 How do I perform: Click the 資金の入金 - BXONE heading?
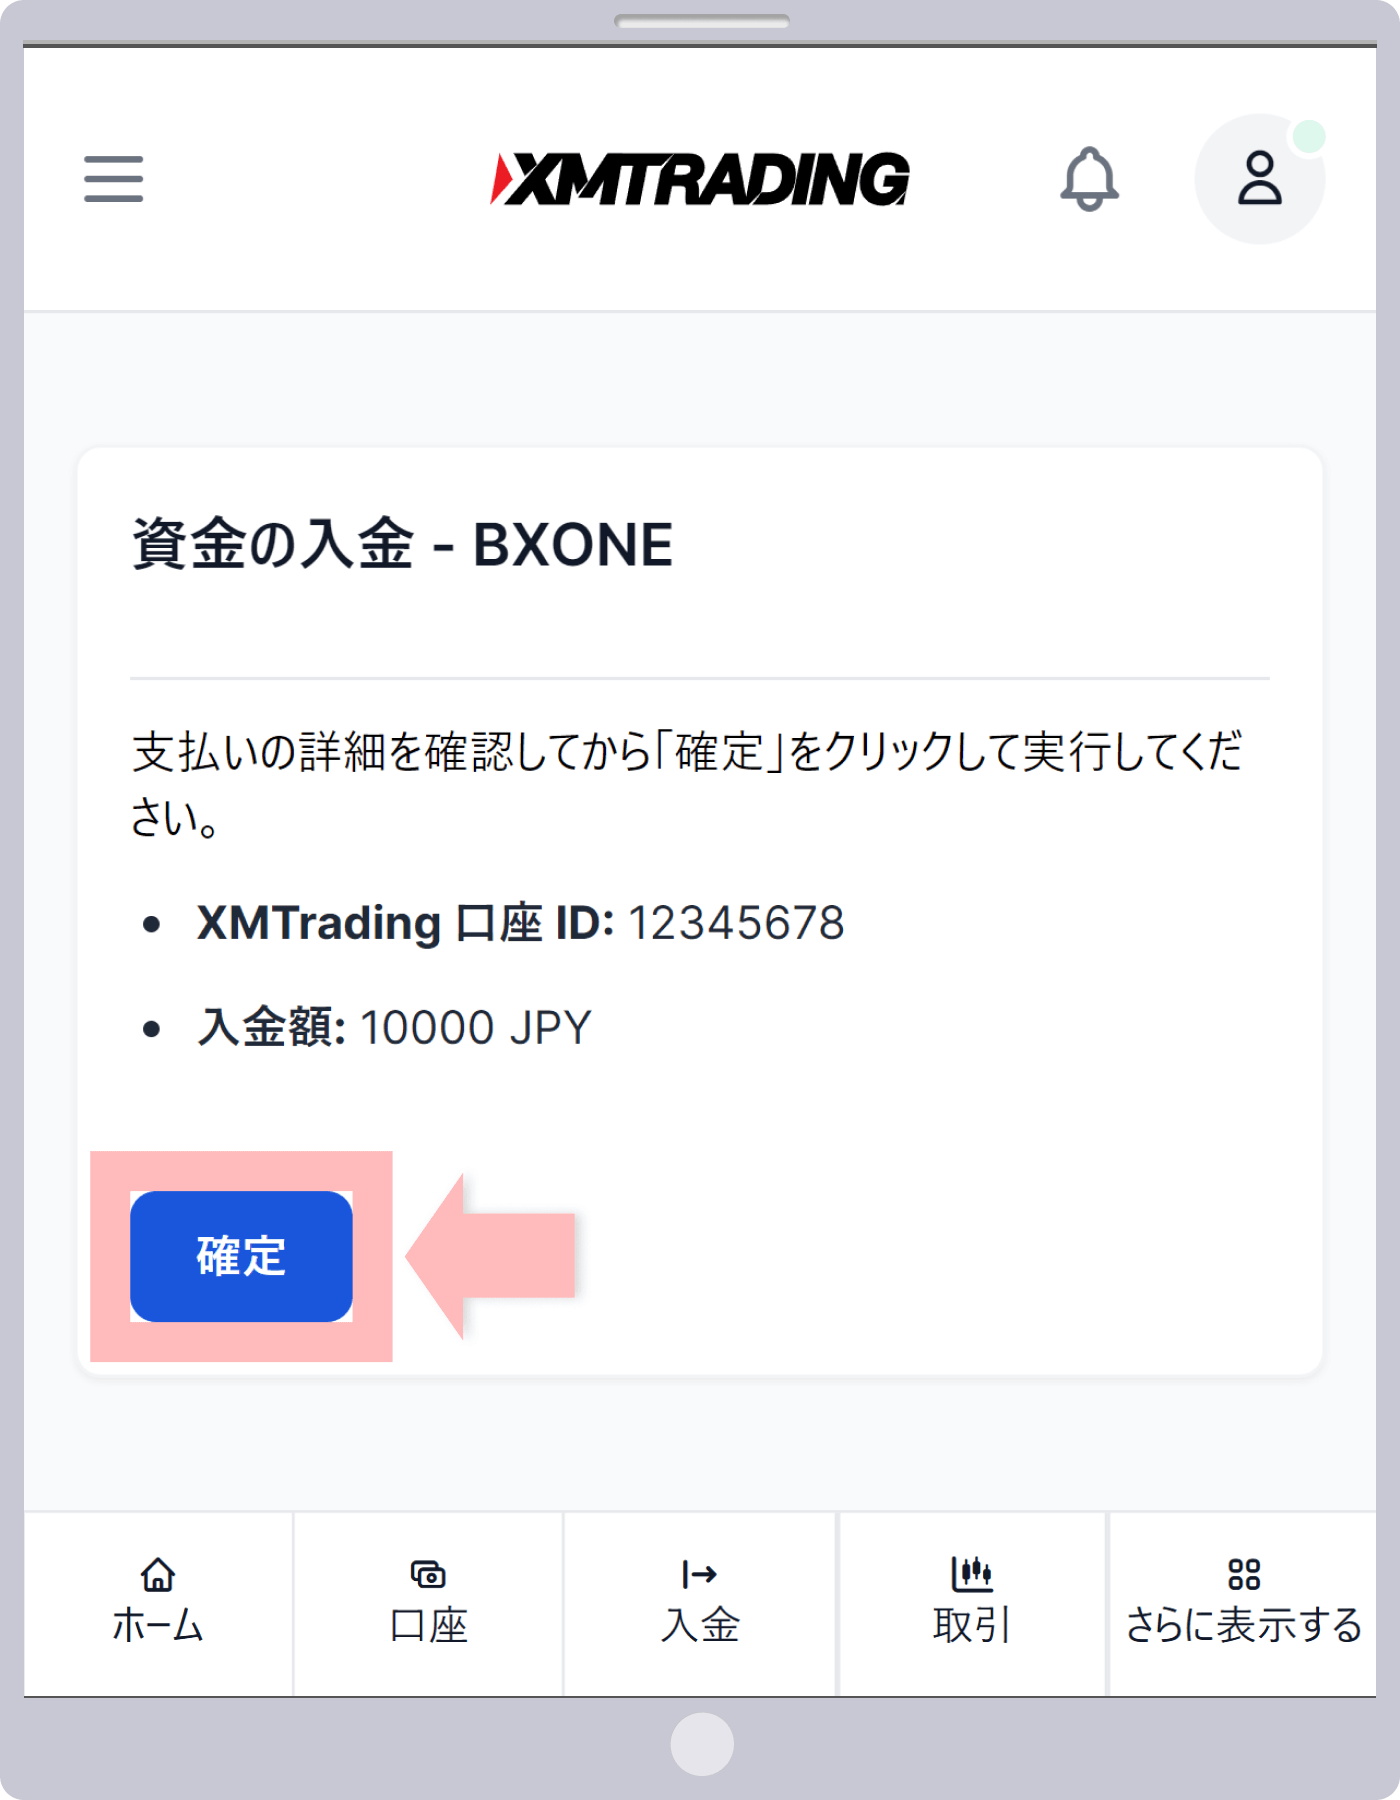tap(402, 545)
